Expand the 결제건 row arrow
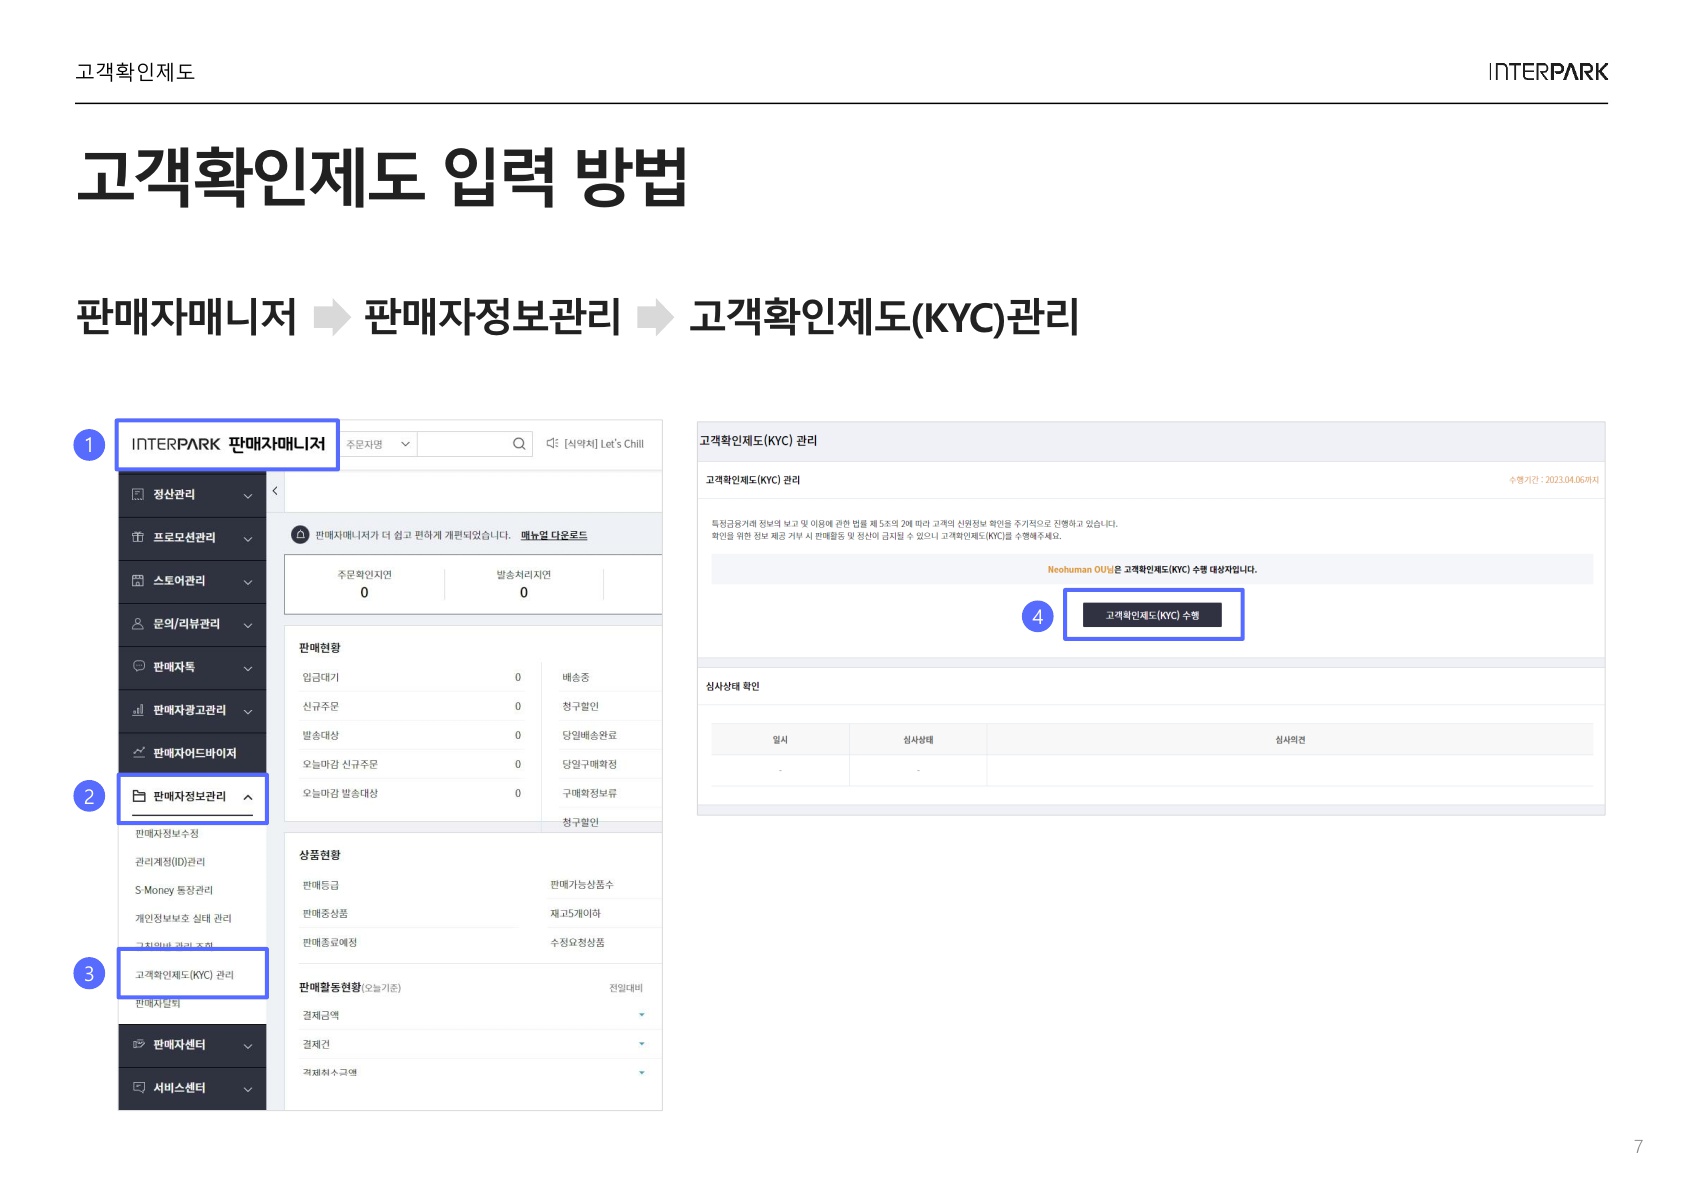1684x1190 pixels. (642, 1044)
